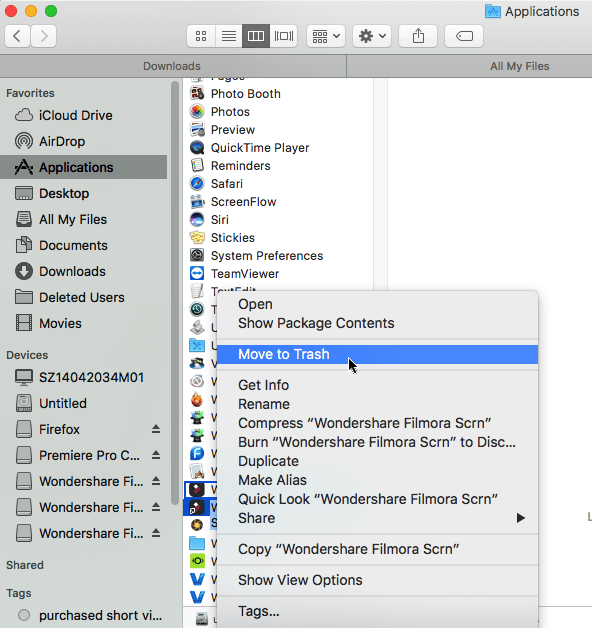Open AirDrop in the sidebar
Viewport: 592px width, 628px height.
click(x=83, y=141)
